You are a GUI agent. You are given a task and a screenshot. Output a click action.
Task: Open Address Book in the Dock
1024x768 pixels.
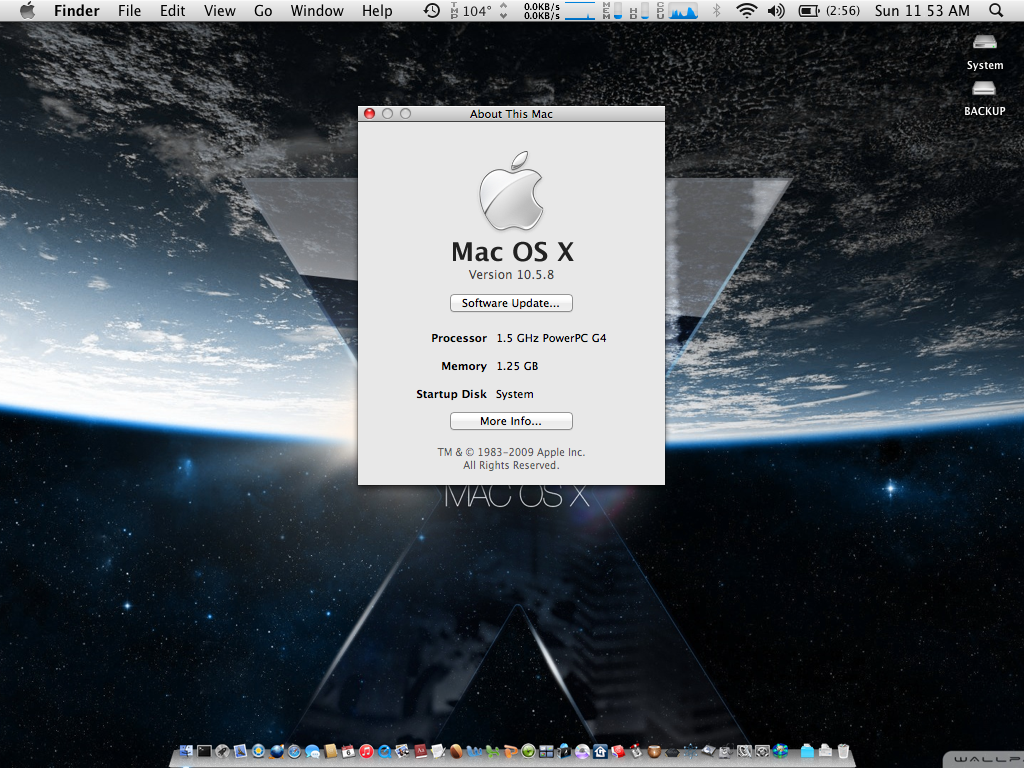tap(330, 751)
